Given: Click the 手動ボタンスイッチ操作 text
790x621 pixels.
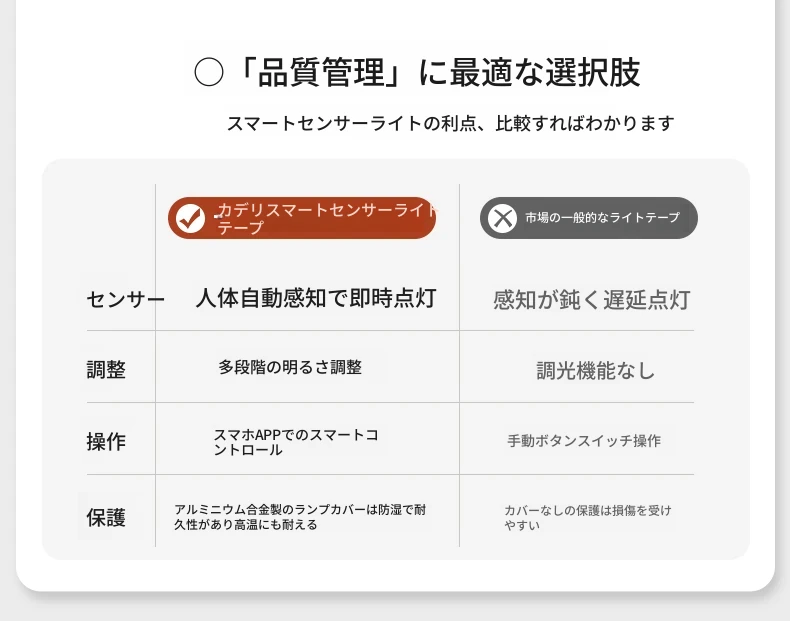Looking at the screenshot, I should [584, 441].
